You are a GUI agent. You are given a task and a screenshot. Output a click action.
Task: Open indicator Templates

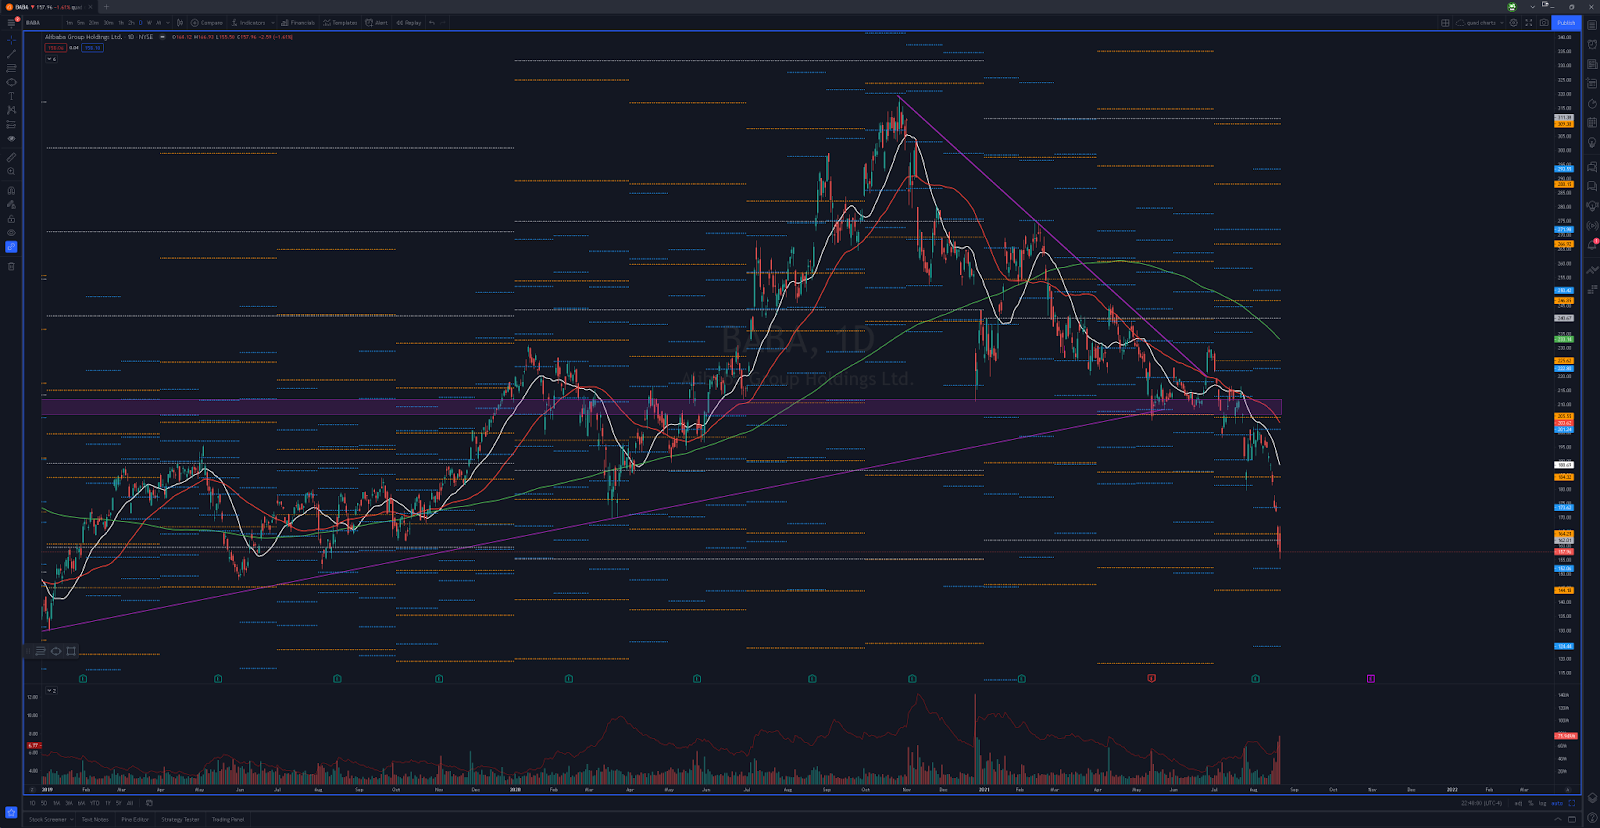tap(340, 23)
